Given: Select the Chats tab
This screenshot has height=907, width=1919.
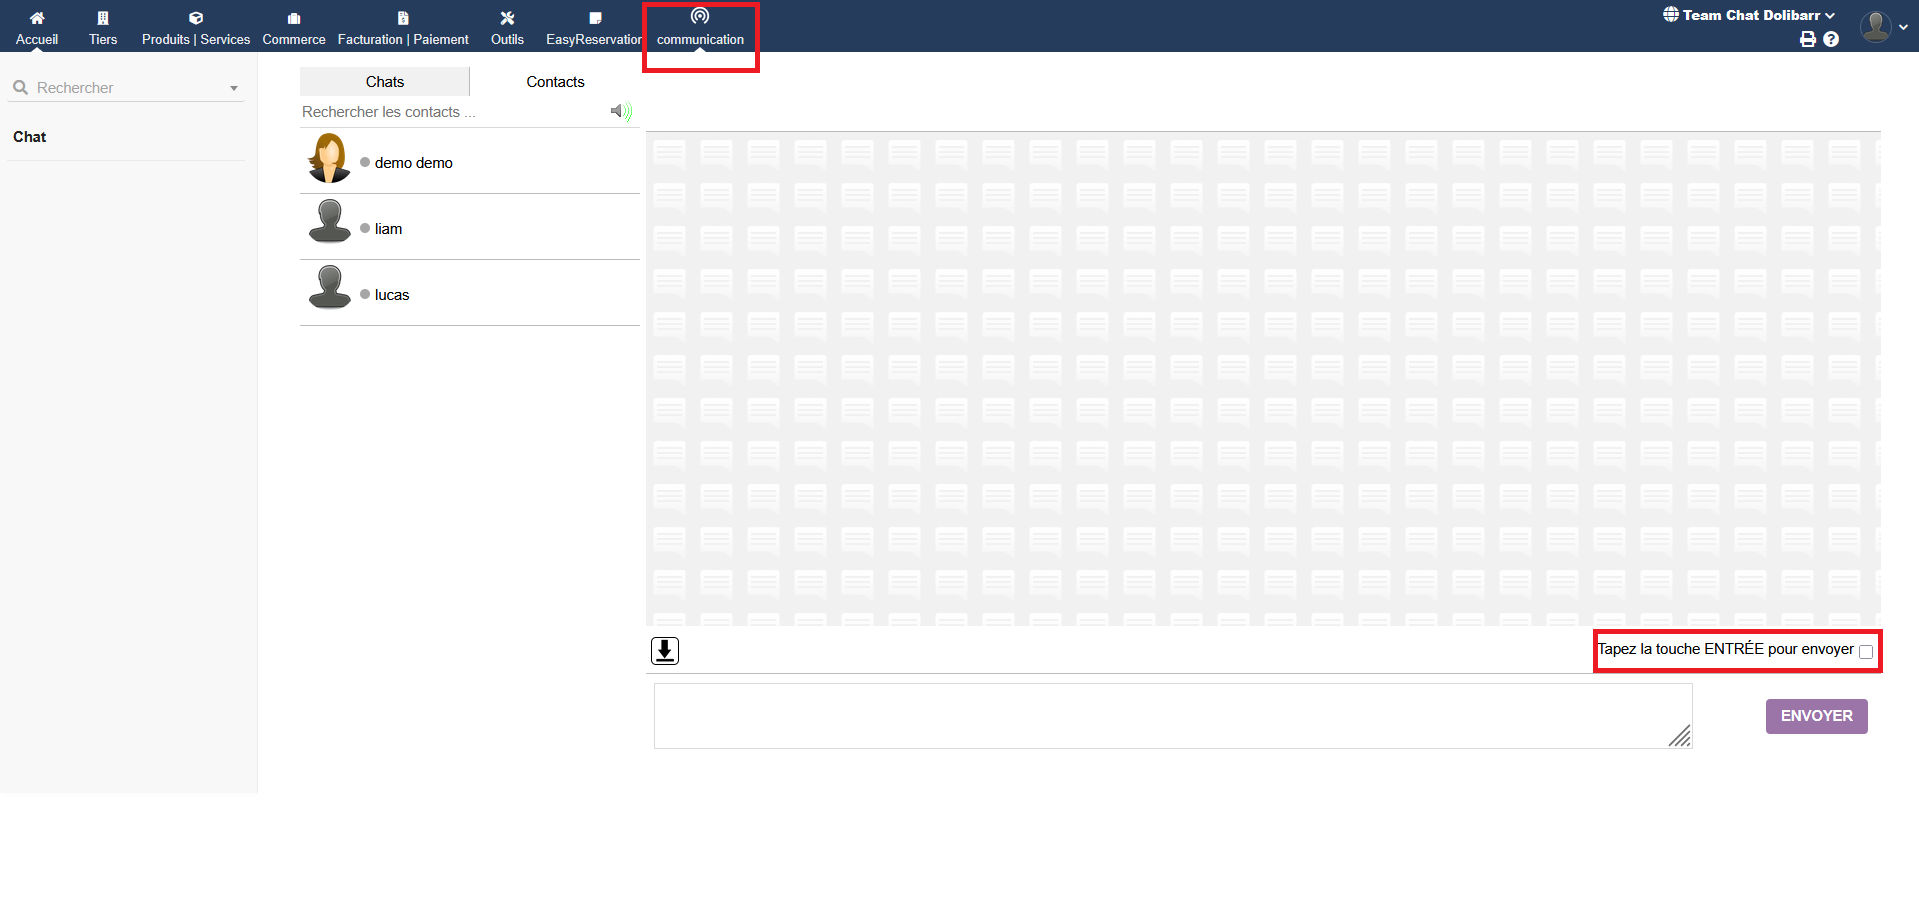Looking at the screenshot, I should tap(385, 82).
